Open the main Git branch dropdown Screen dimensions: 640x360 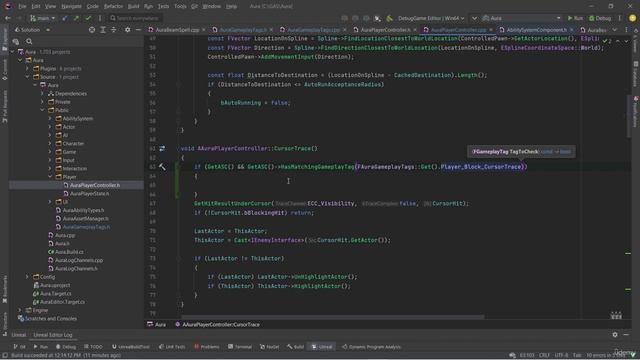tap(42, 18)
